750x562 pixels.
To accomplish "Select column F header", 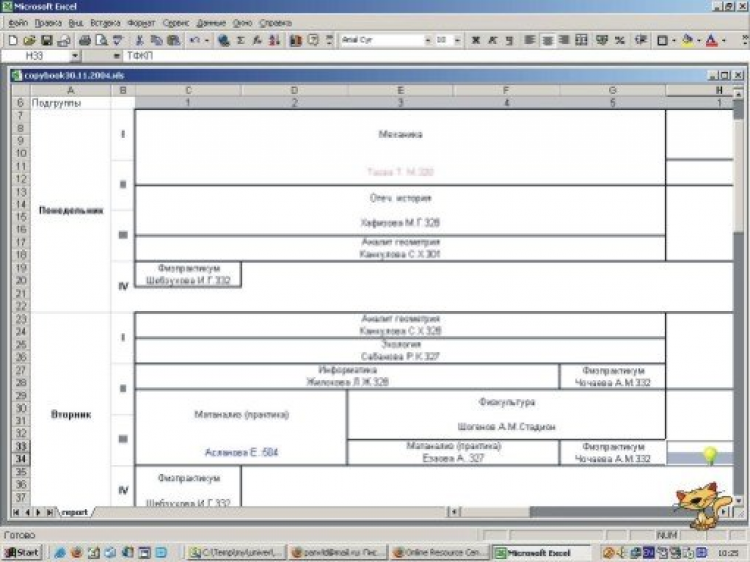I will pyautogui.click(x=506, y=90).
